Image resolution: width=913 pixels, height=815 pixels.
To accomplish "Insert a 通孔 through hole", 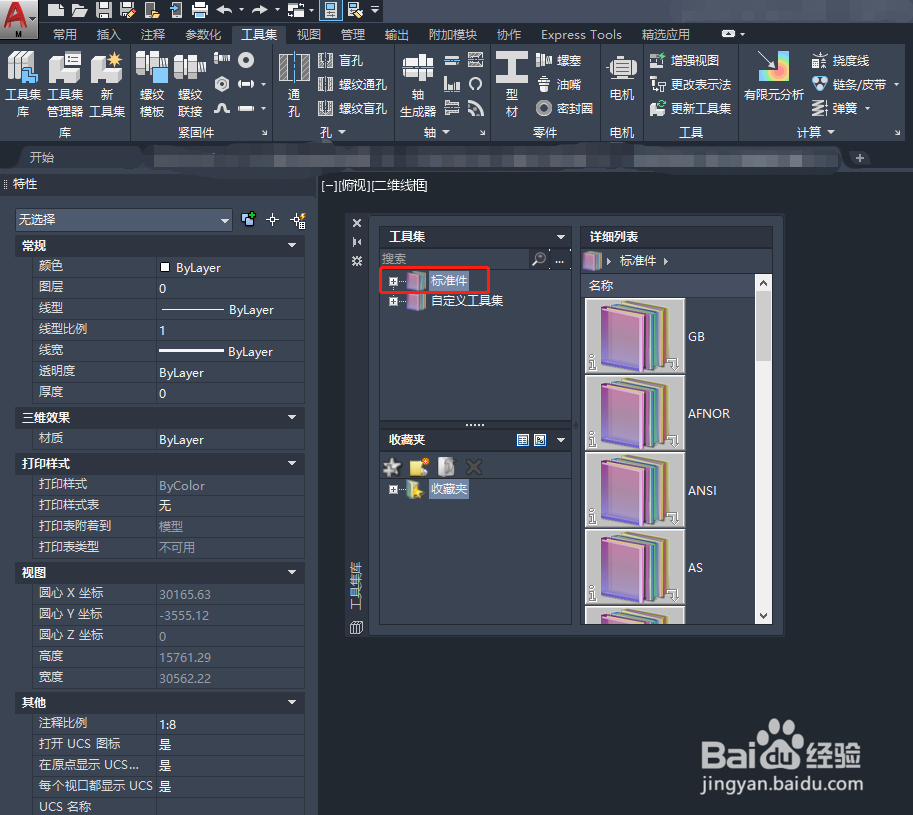I will [294, 84].
